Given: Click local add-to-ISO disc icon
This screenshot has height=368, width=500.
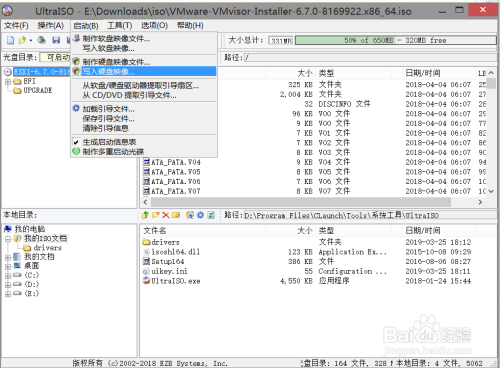Looking at the screenshot, I should coord(190,215).
